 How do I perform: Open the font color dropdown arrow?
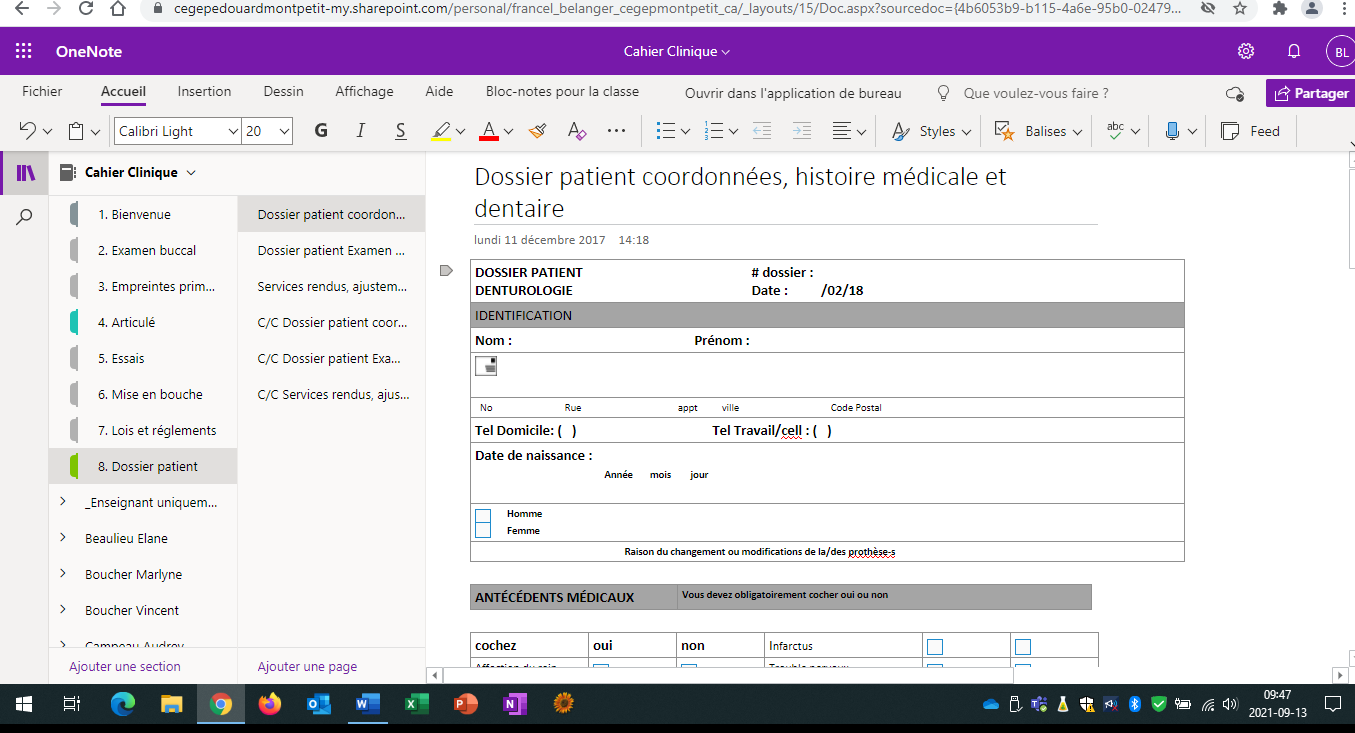click(508, 131)
